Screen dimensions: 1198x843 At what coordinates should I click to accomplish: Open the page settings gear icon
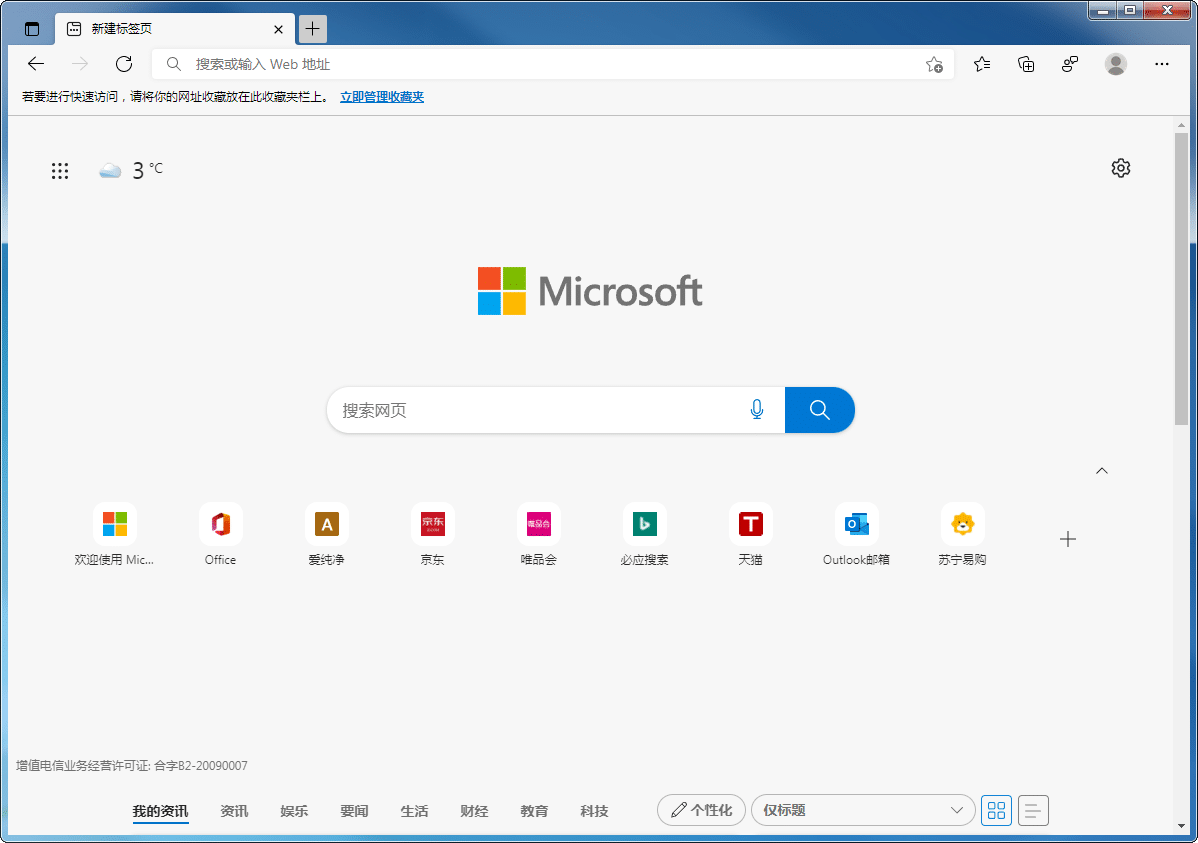pos(1121,168)
